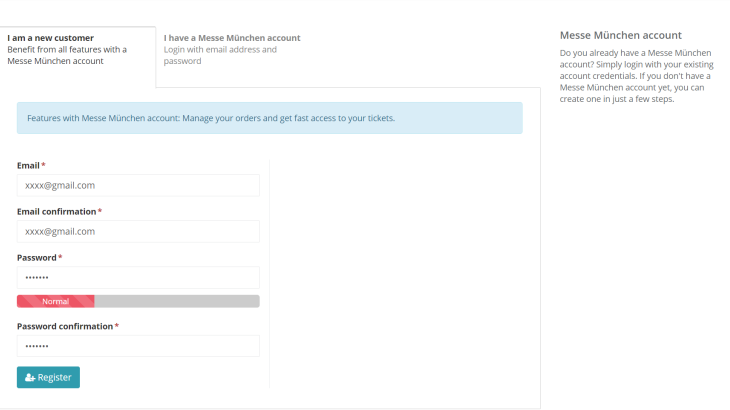Screen dimensions: 730x410
Task: Click "Login with email address and password" subtitle
Action: click(220, 55)
